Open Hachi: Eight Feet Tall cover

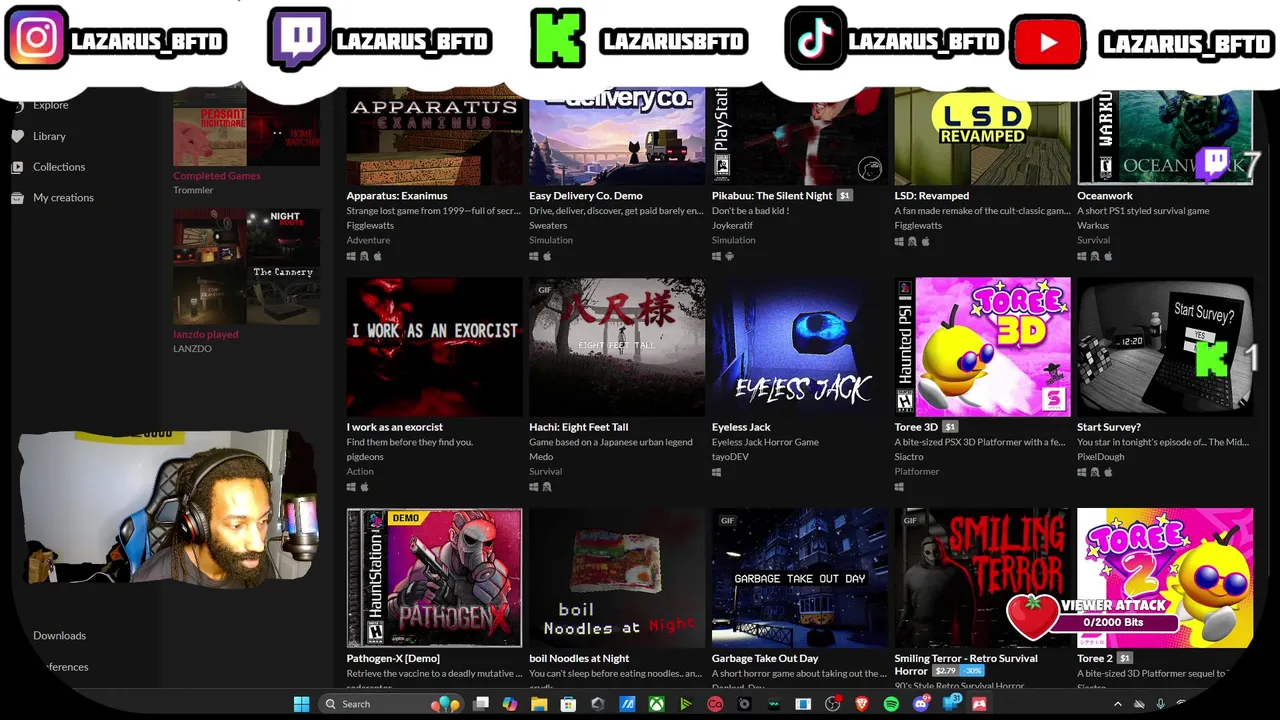click(617, 347)
